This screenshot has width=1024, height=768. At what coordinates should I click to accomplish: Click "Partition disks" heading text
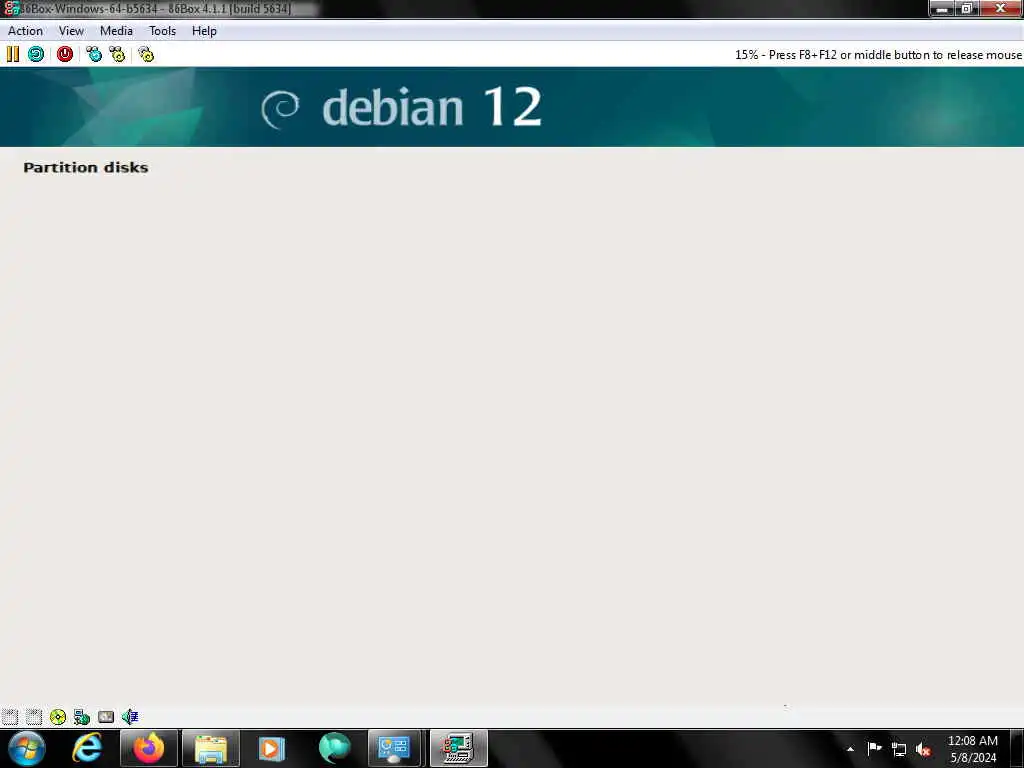[86, 168]
